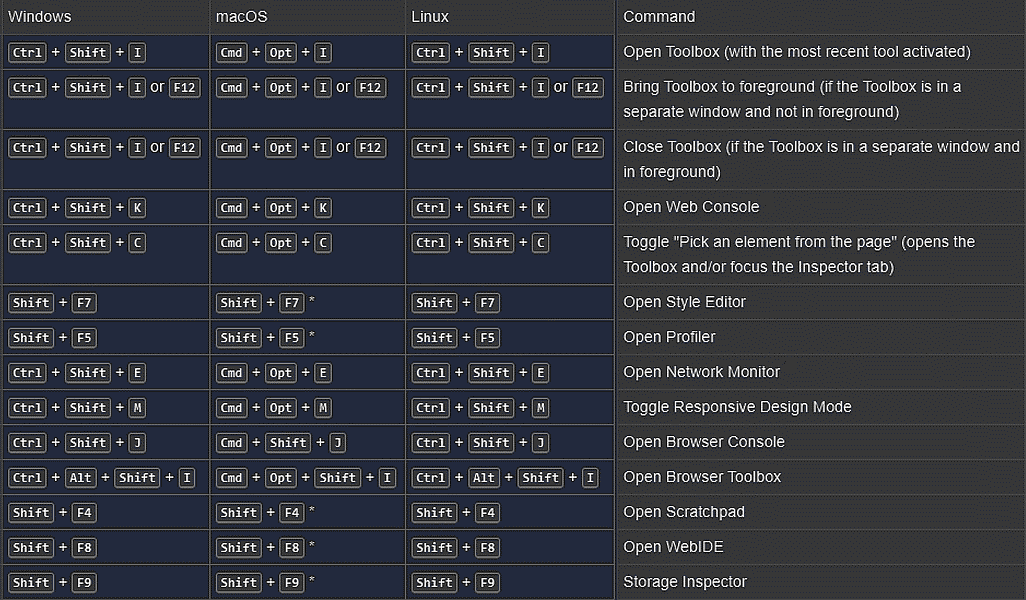Click the Open Network Monitor command
The width and height of the screenshot is (1026, 600).
(x=701, y=372)
